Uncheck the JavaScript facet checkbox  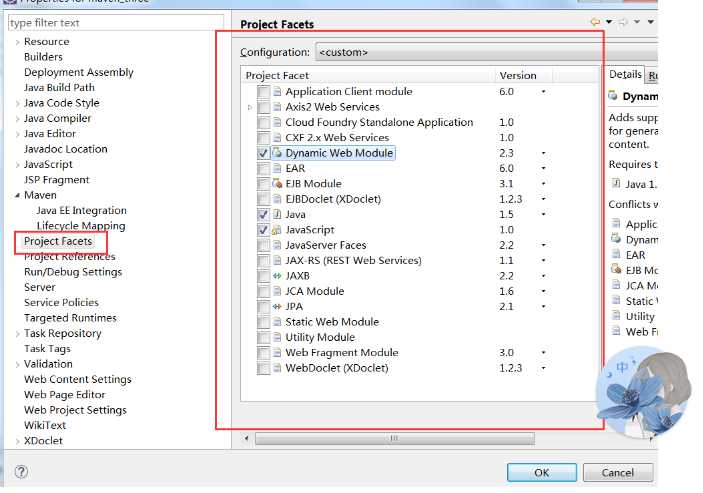coord(263,230)
